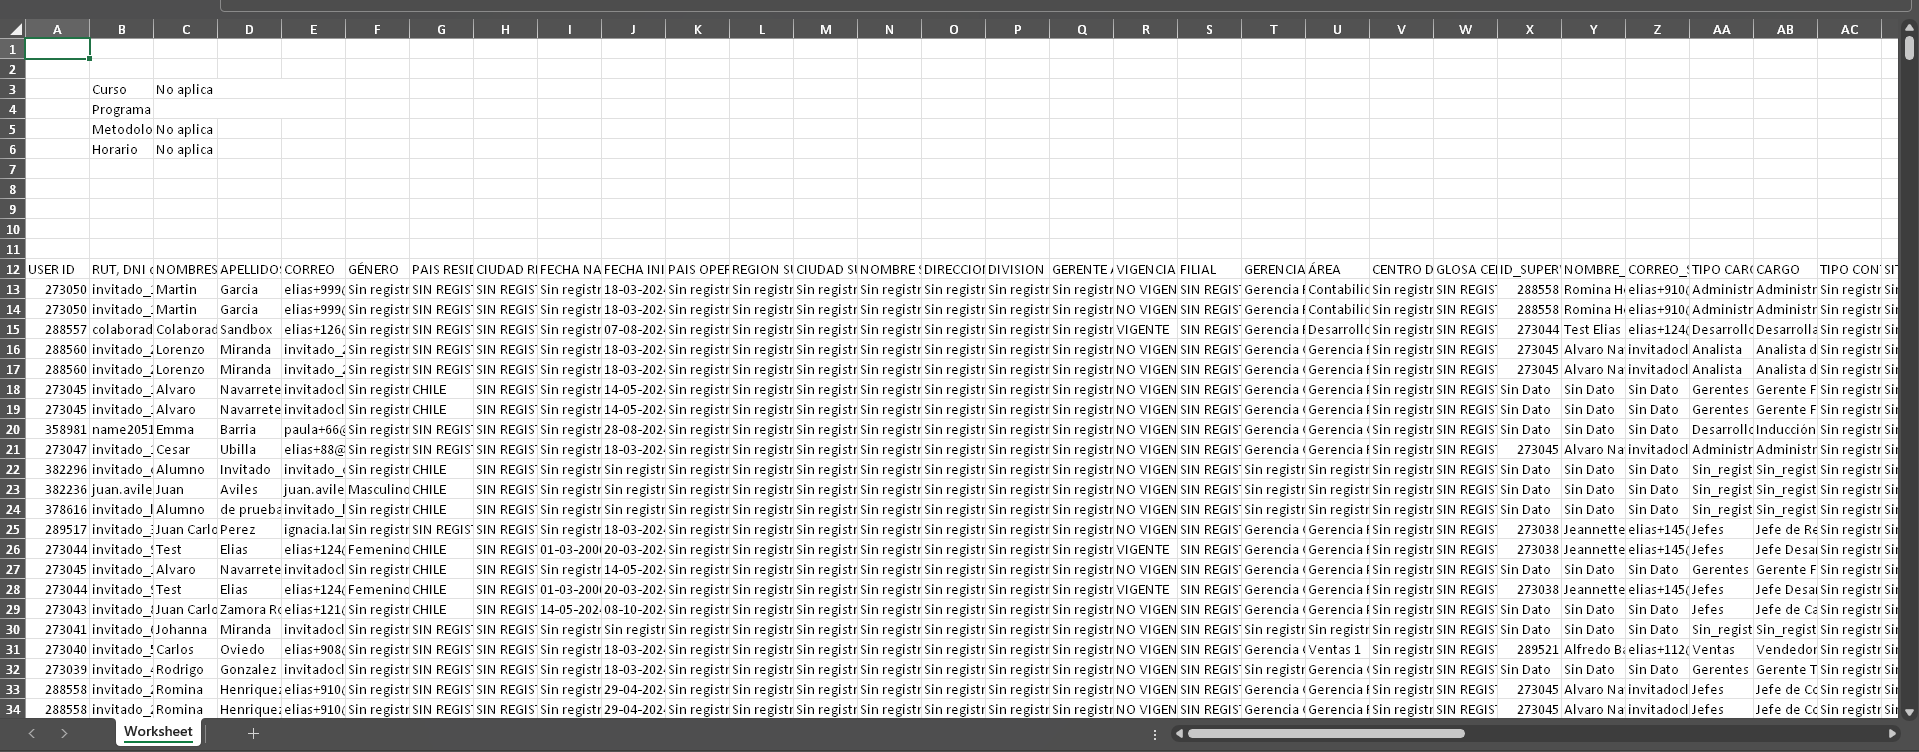Click the three-dot handle beside horizontal scrollbar
Image resolution: width=1919 pixels, height=752 pixels.
[x=1155, y=734]
